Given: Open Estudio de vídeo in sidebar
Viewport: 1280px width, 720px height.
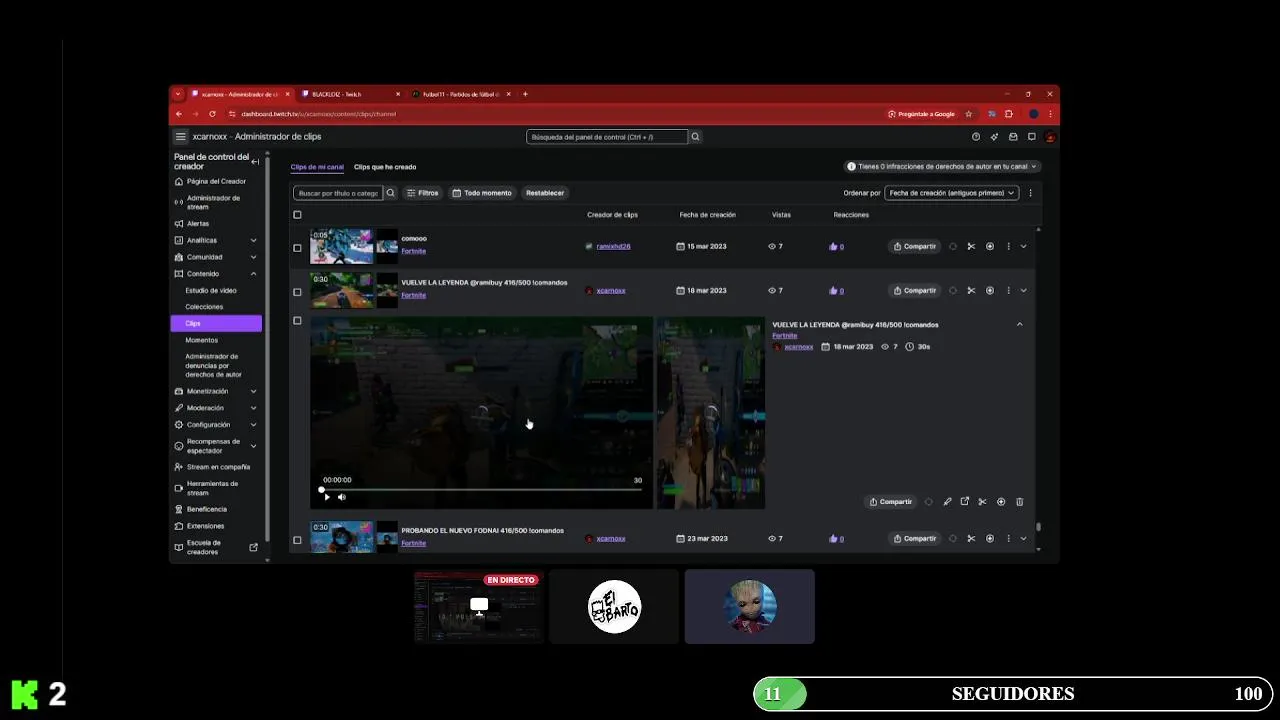Looking at the screenshot, I should click(211, 290).
